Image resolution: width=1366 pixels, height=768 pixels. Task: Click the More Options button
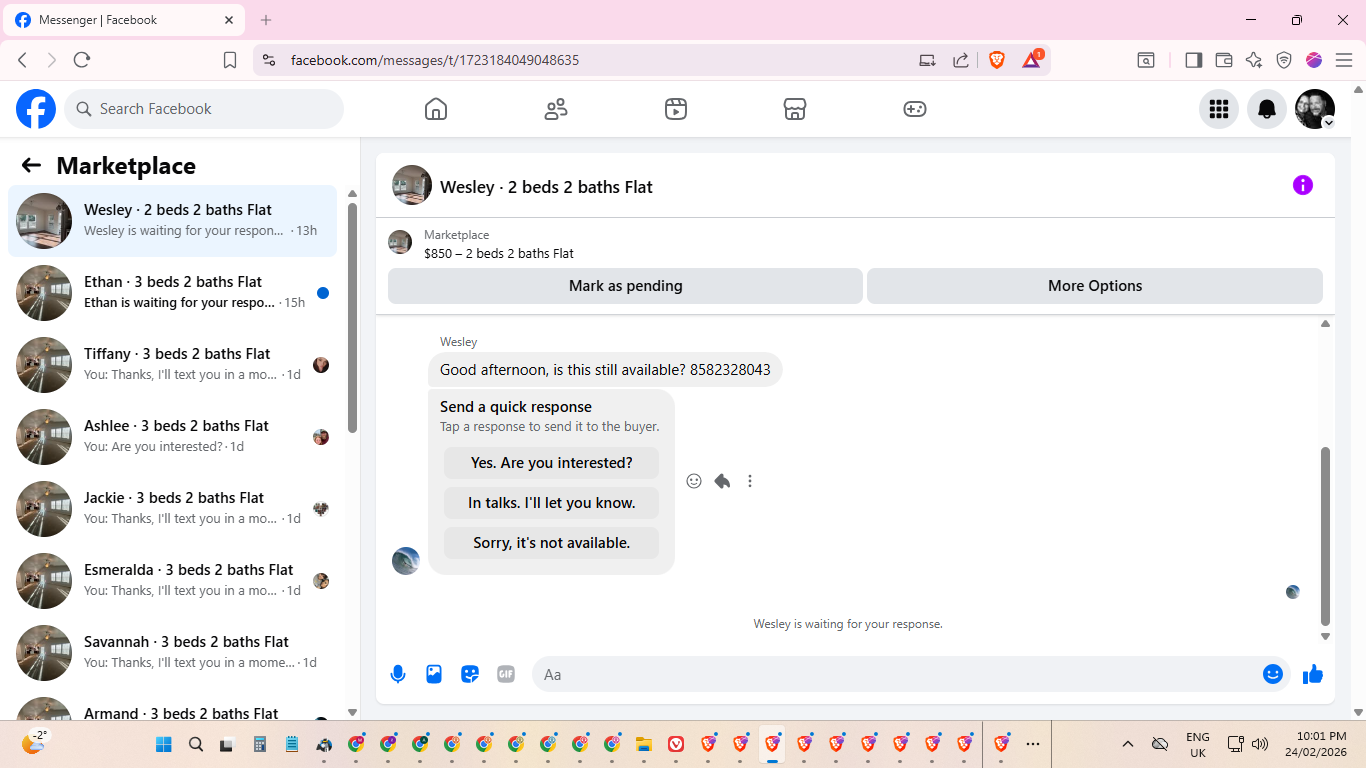pyautogui.click(x=1095, y=286)
